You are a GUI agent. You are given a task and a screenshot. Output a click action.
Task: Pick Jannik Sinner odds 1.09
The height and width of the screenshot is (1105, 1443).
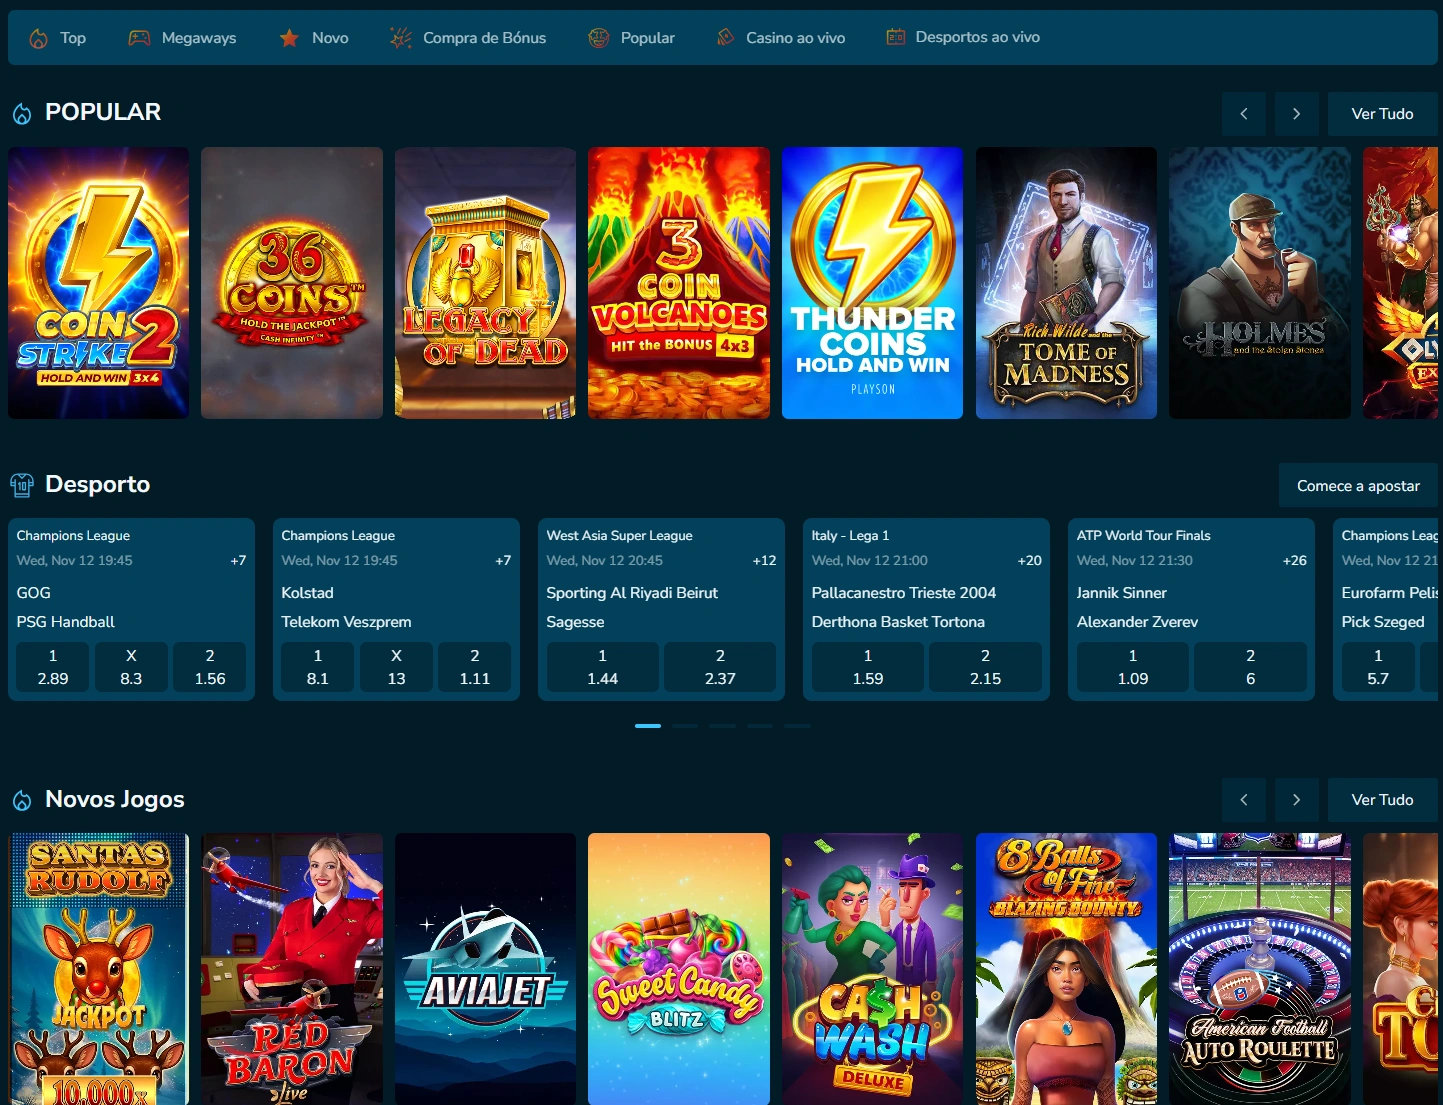point(1131,666)
